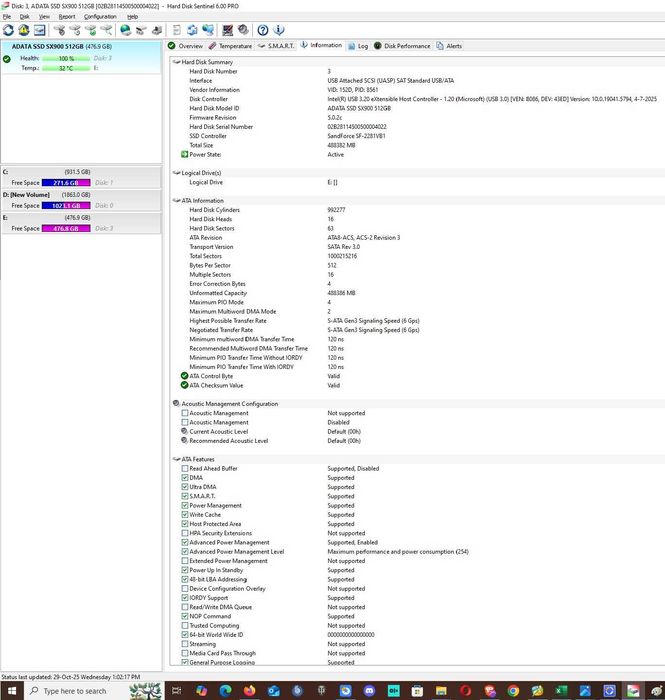Toggle the Device Configuration Overlay checkbox
The image size is (665, 700).
185,588
